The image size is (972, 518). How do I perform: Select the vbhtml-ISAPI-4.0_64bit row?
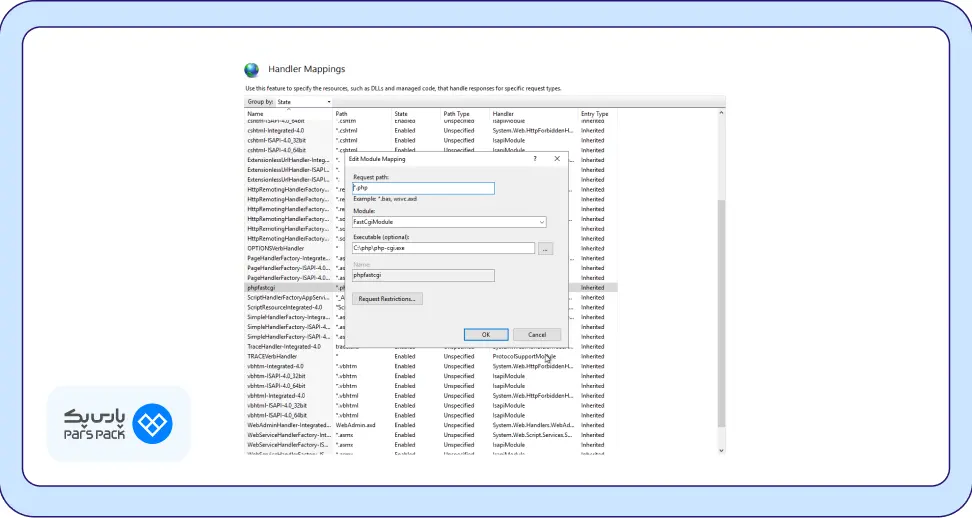point(431,416)
